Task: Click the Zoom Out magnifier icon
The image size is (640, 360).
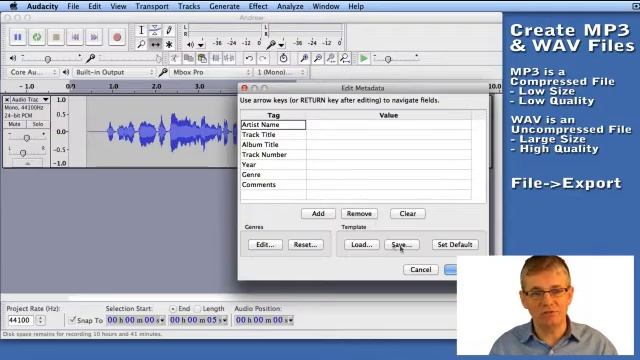Action: point(318,58)
